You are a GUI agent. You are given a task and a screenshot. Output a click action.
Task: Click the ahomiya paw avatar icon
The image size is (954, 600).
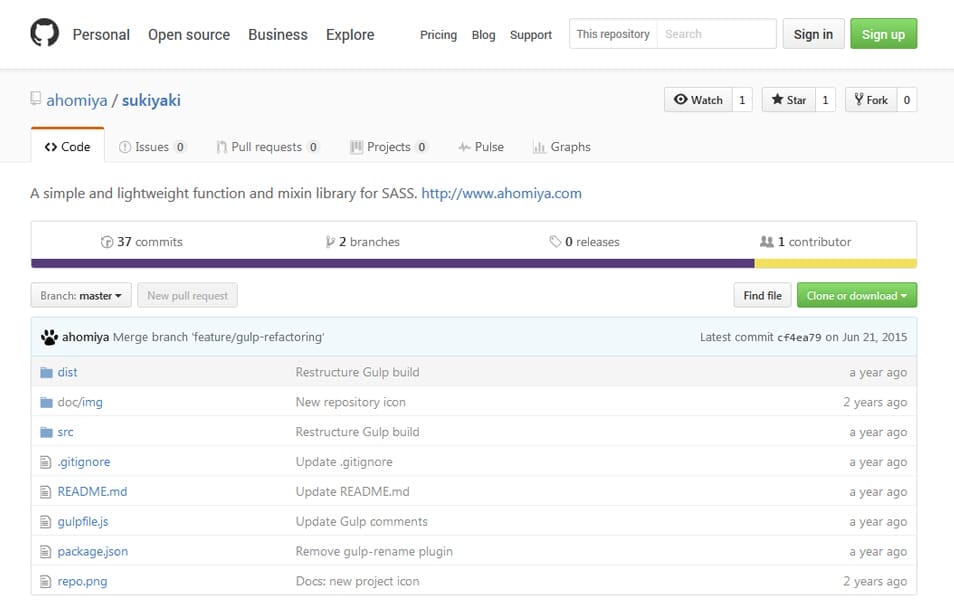49,337
